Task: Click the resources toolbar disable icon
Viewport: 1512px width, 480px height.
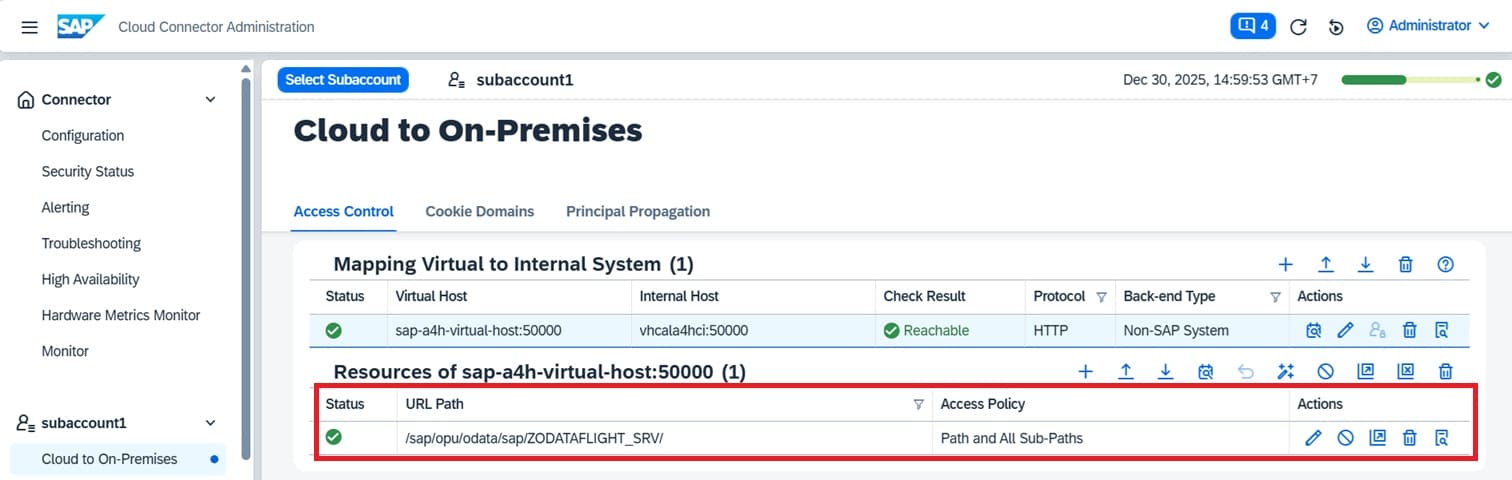Action: tap(1326, 372)
